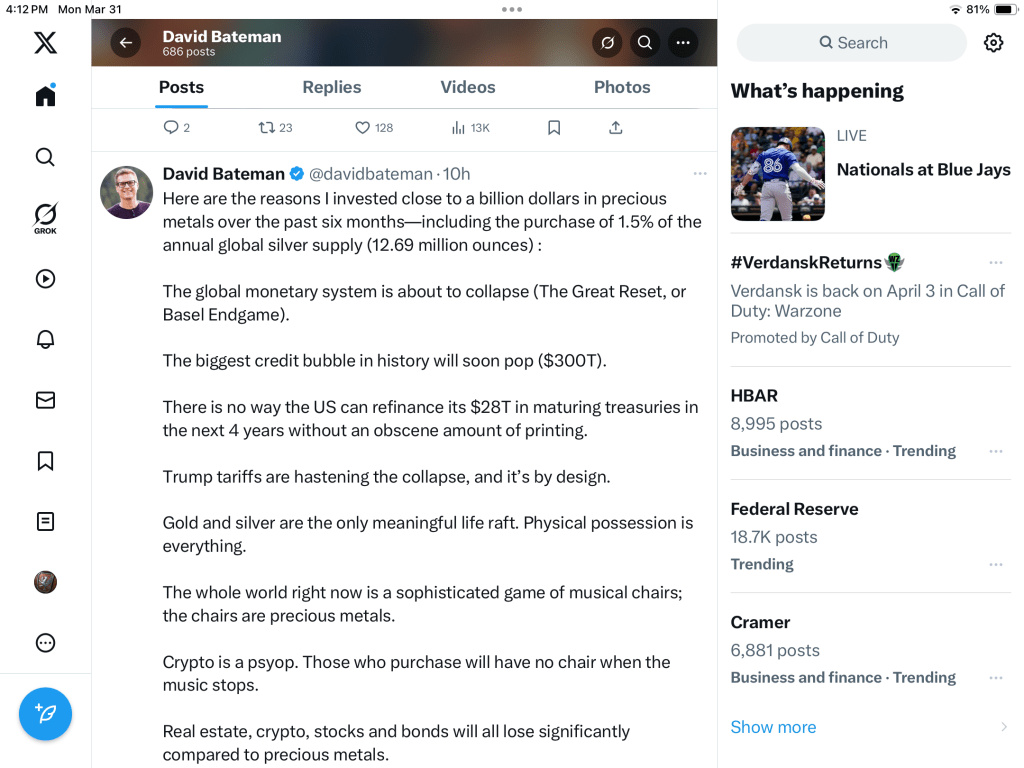Click Show more under trends

click(773, 727)
